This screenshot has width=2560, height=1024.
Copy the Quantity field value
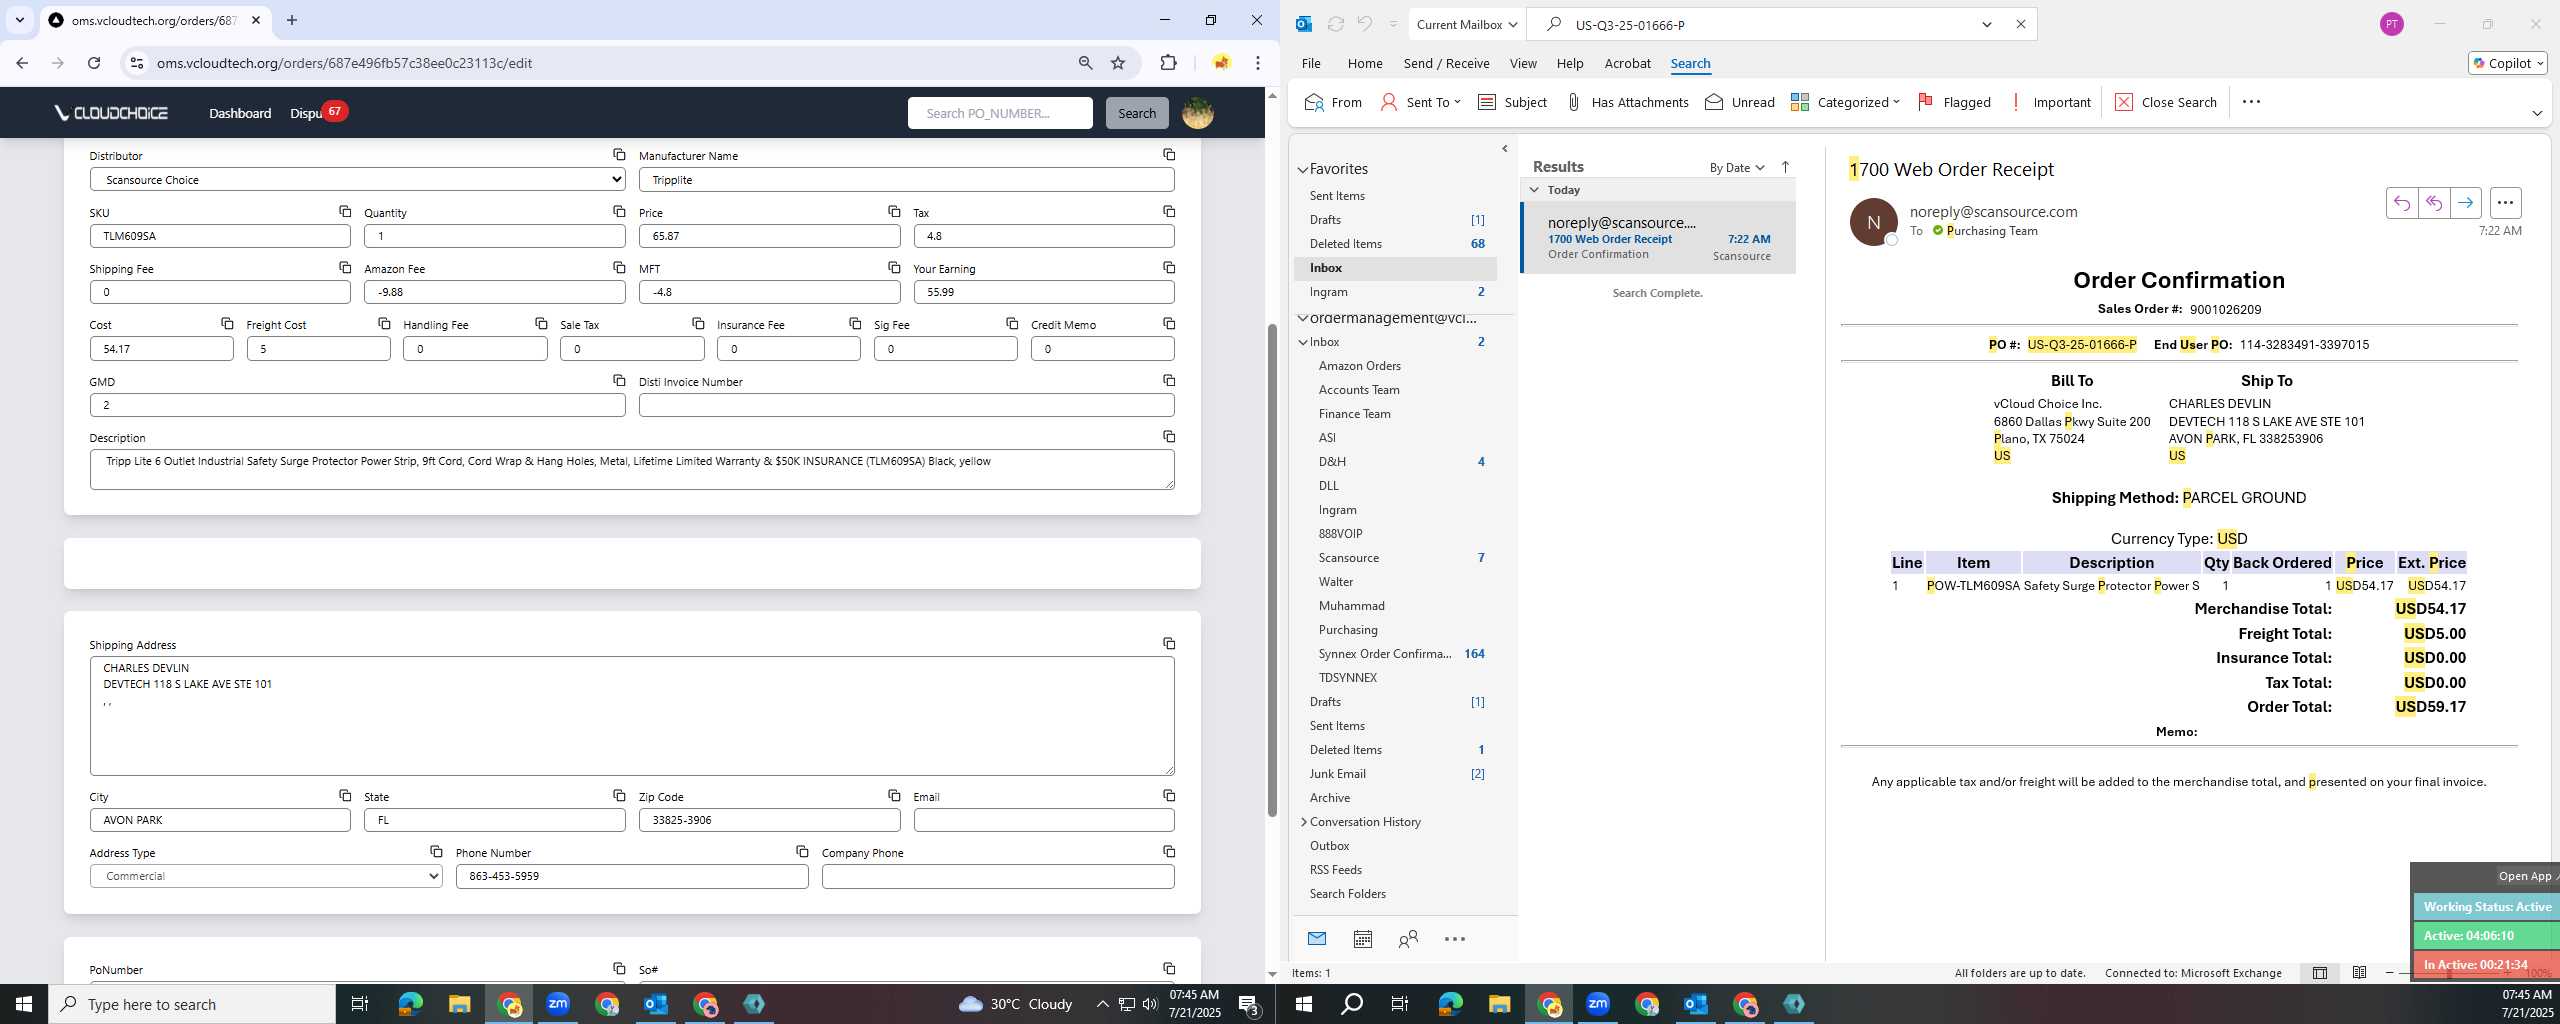click(x=619, y=212)
